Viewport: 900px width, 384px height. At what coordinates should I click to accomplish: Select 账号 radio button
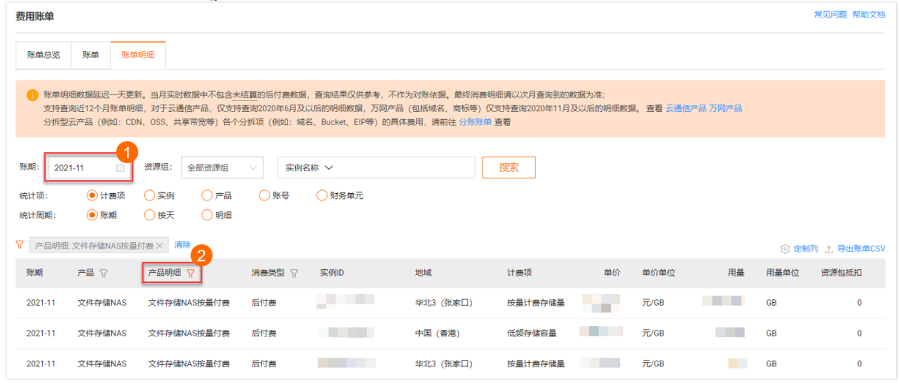264,196
